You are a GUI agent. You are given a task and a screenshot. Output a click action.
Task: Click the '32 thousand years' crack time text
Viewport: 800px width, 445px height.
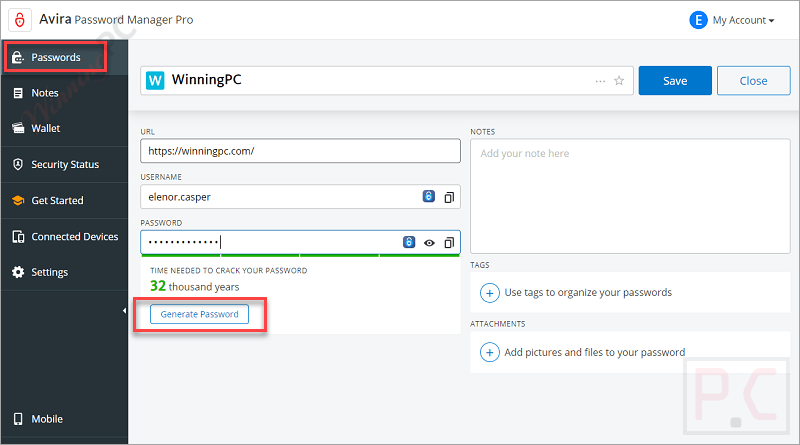tap(194, 286)
